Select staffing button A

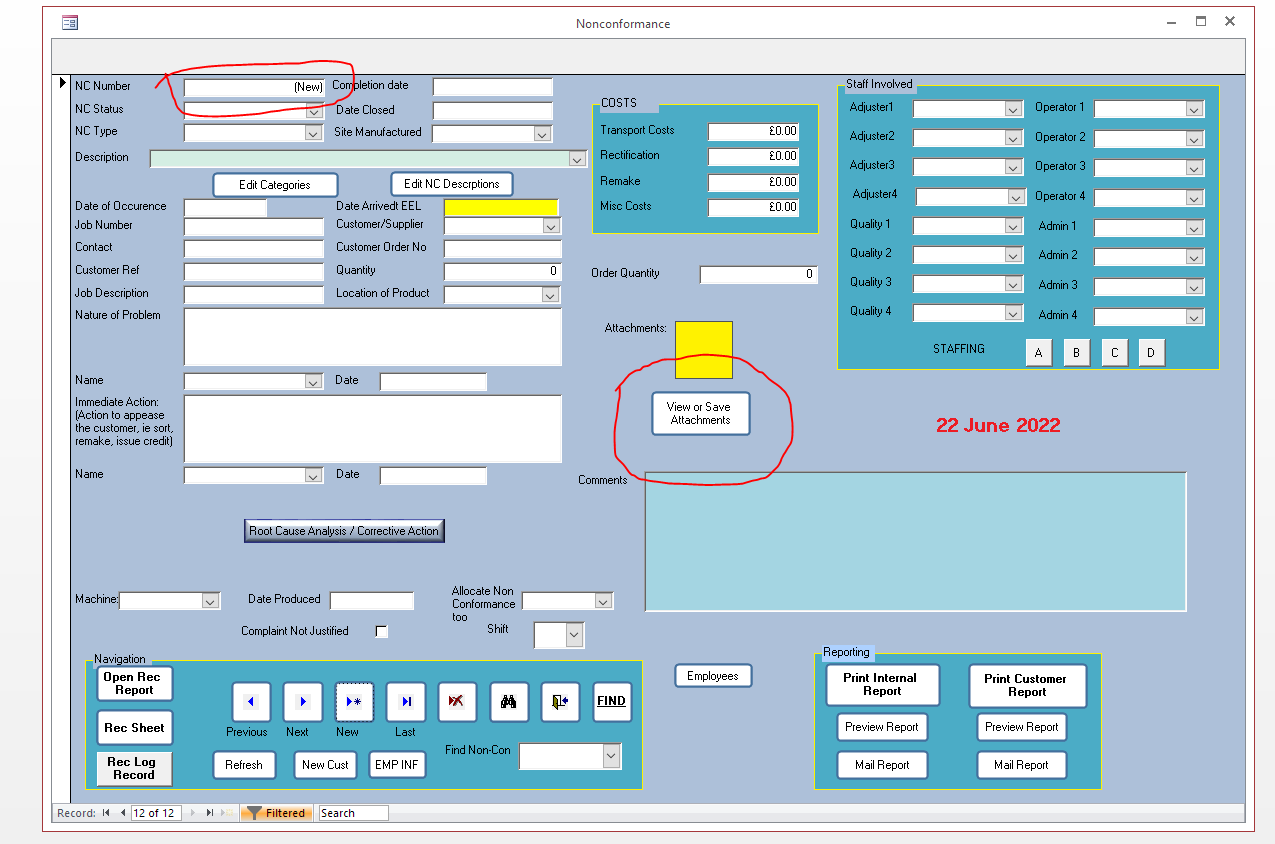1039,353
